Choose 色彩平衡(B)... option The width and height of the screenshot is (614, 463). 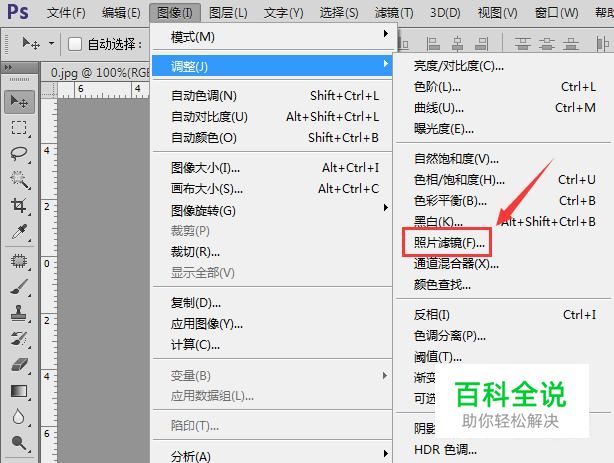click(504, 201)
